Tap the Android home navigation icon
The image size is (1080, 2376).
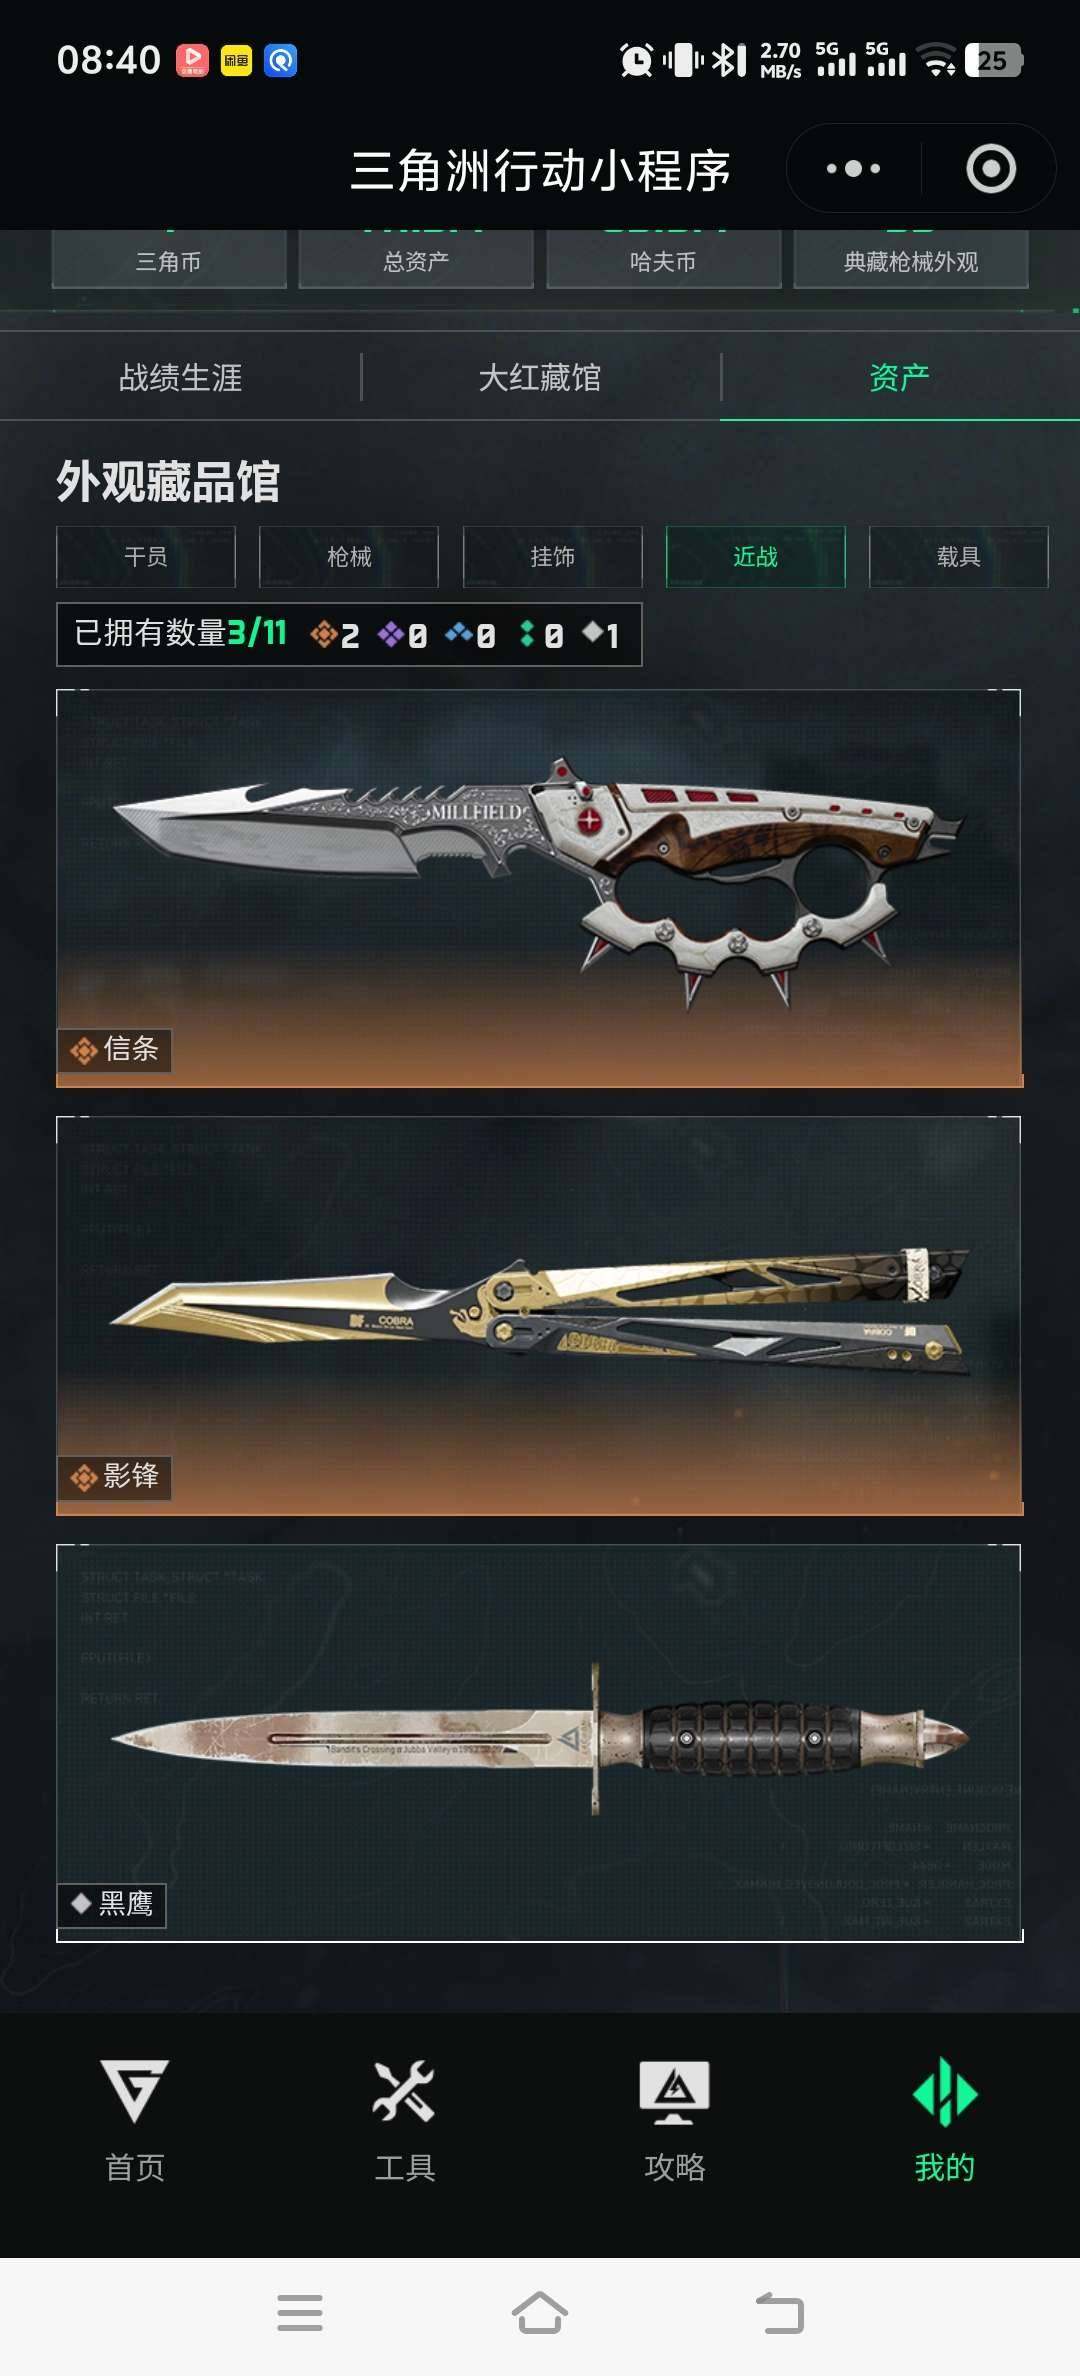pyautogui.click(x=540, y=2313)
